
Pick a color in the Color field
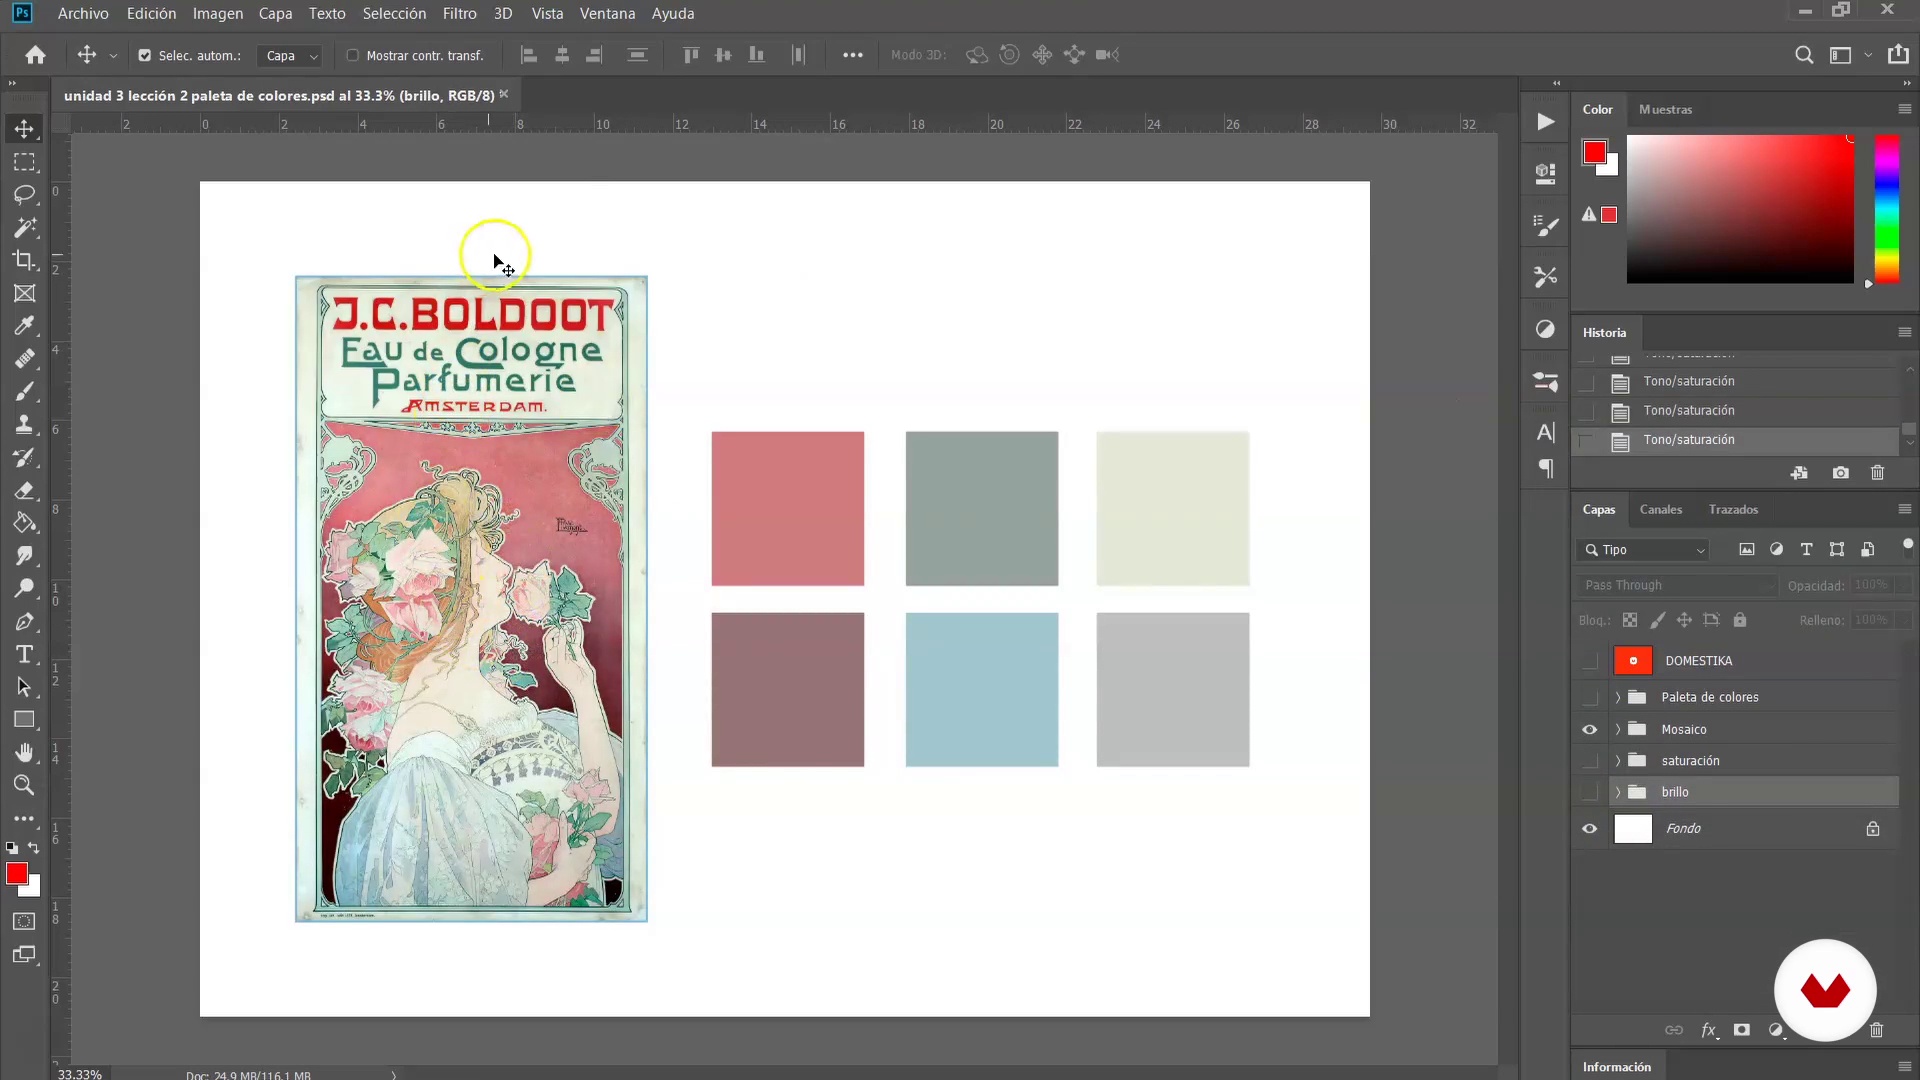(x=1739, y=209)
